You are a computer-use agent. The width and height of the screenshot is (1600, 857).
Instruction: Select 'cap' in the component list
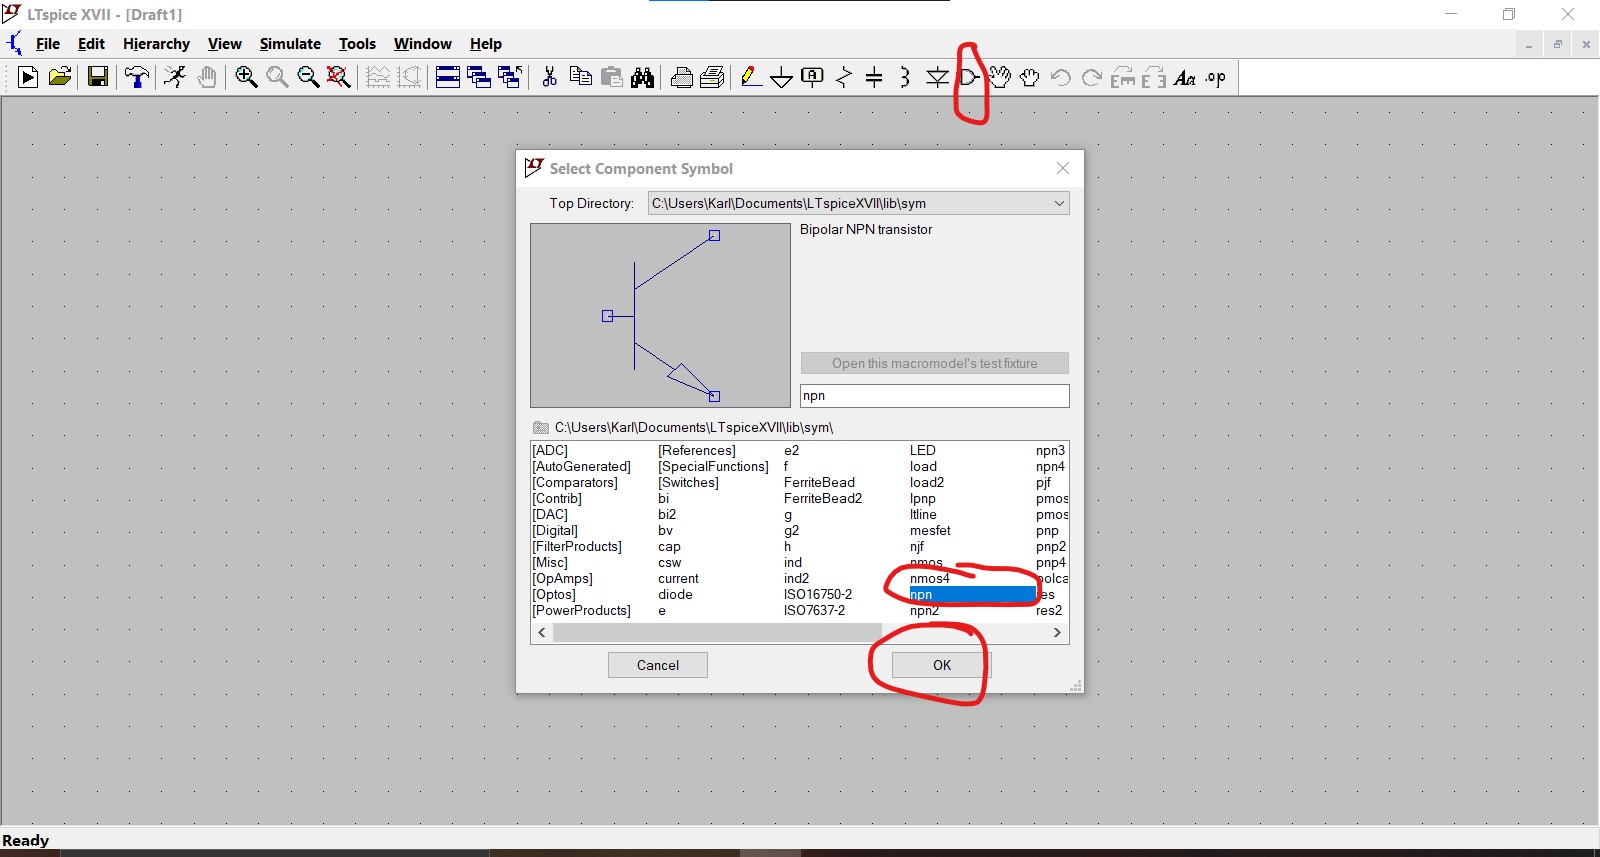[x=669, y=546]
